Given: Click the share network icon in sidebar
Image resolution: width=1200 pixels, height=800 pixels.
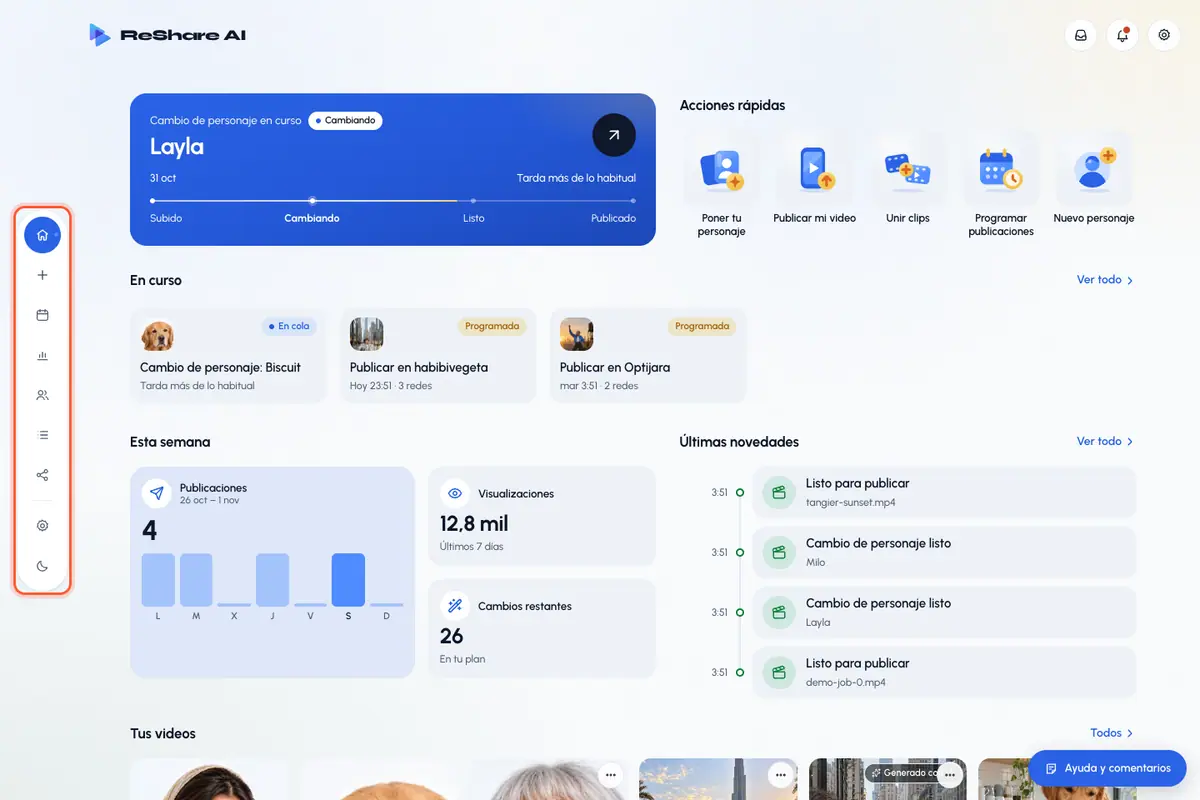Looking at the screenshot, I should (42, 475).
